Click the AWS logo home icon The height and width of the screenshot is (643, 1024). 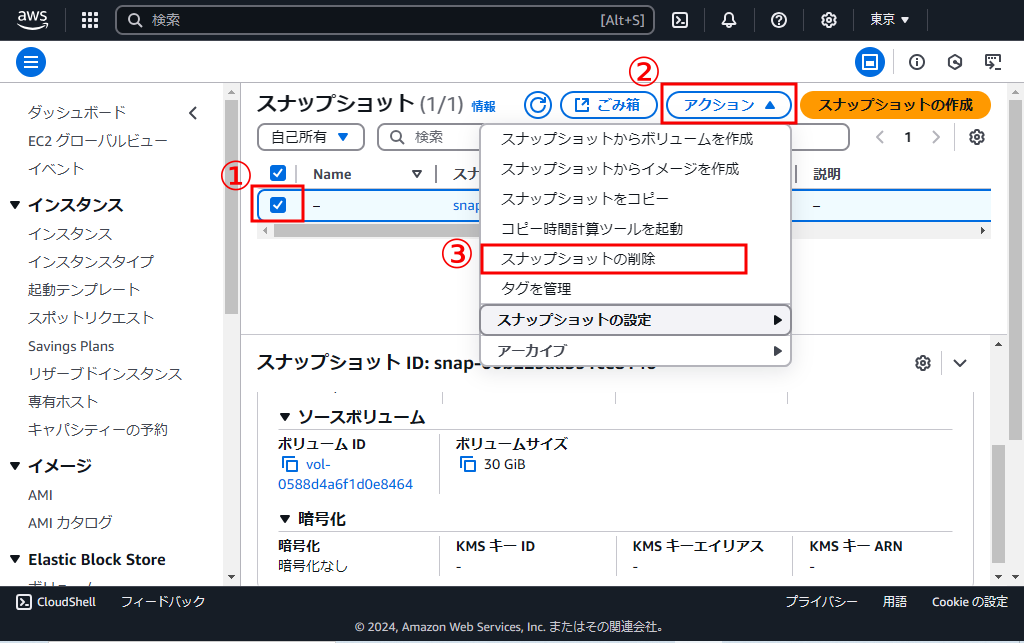(32, 20)
